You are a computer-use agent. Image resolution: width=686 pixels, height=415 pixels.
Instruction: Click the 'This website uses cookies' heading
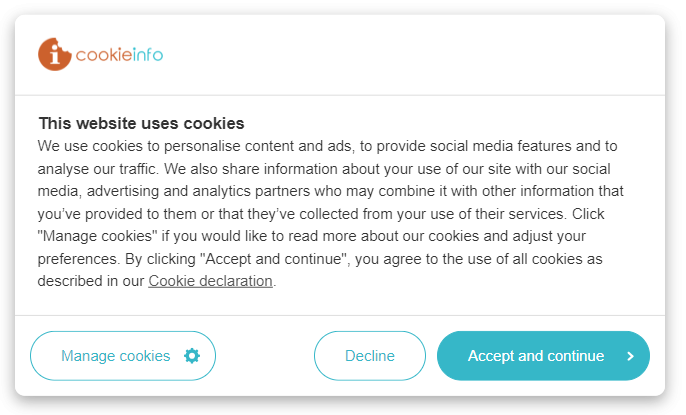(141, 123)
